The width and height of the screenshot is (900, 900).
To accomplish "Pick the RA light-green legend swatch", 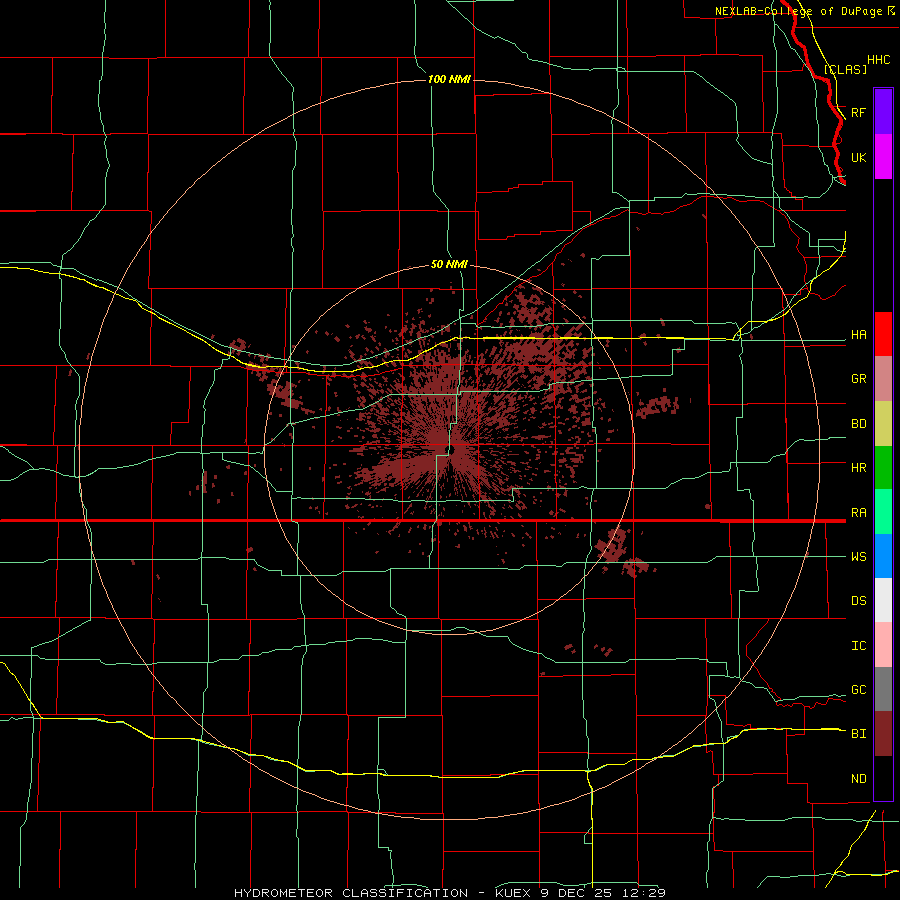I will [x=883, y=512].
